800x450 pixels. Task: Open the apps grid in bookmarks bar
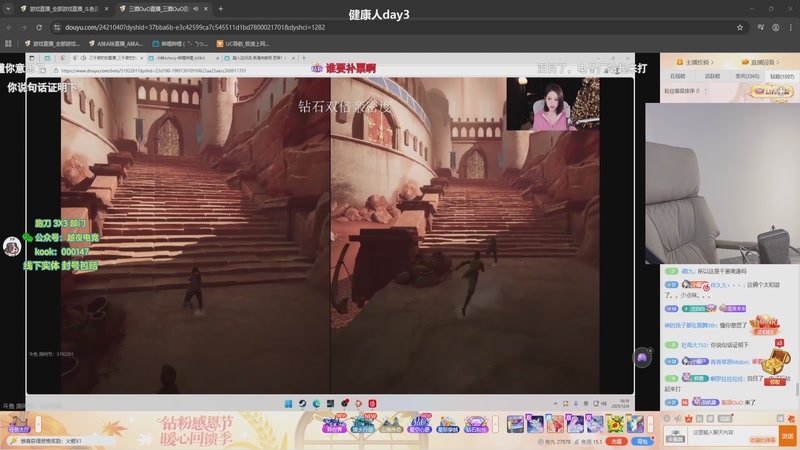(x=8, y=44)
